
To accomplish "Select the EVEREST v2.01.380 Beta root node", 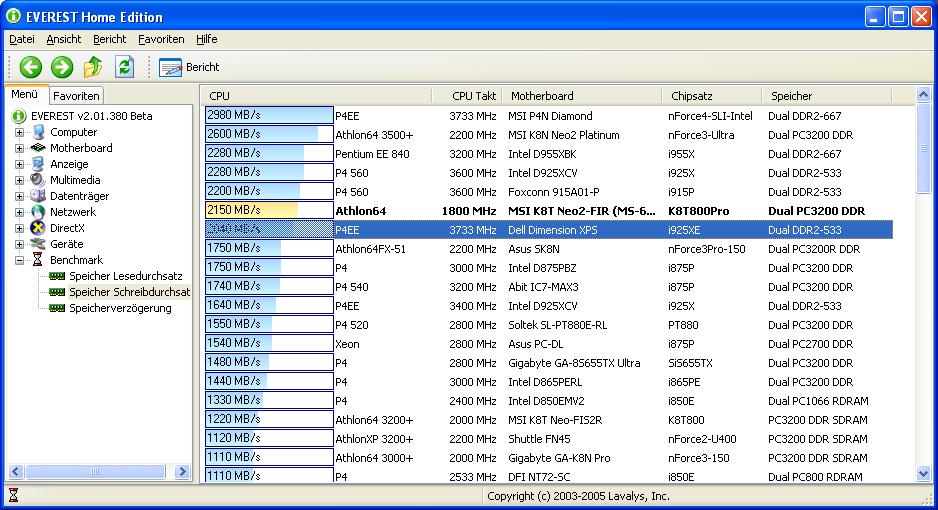I will tap(92, 116).
